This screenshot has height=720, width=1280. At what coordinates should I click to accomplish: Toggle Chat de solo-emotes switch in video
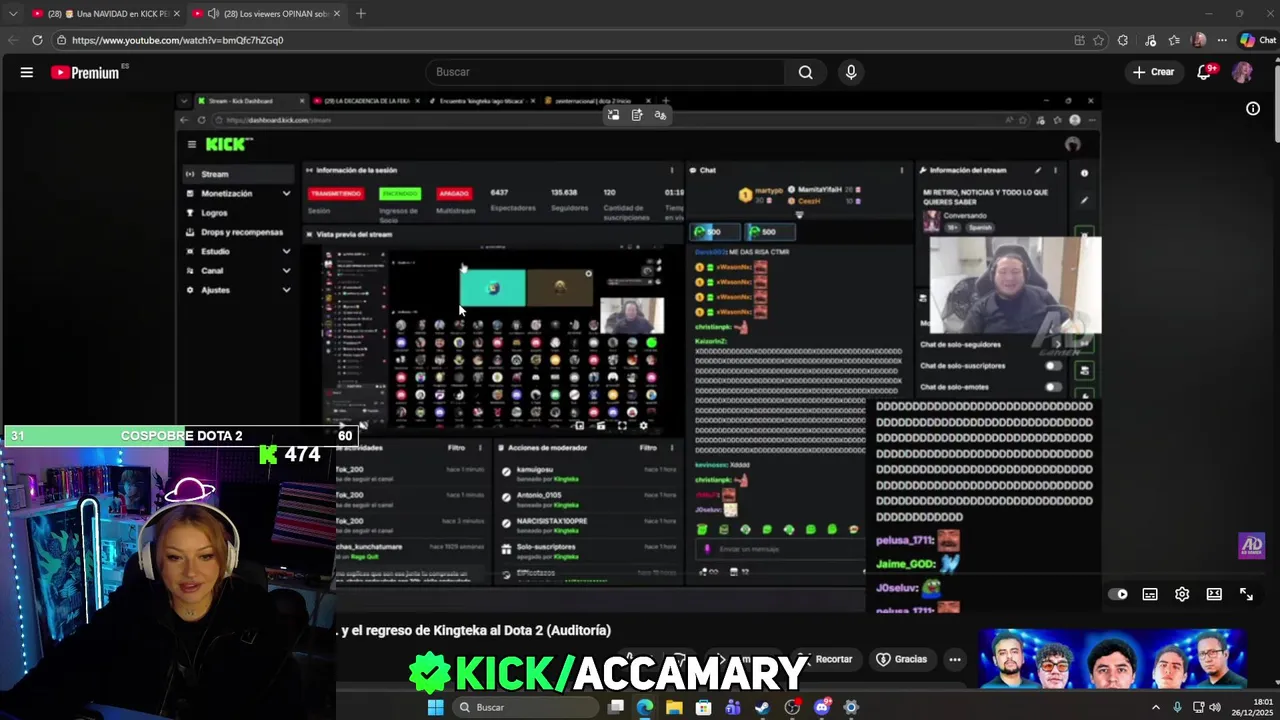(1052, 387)
